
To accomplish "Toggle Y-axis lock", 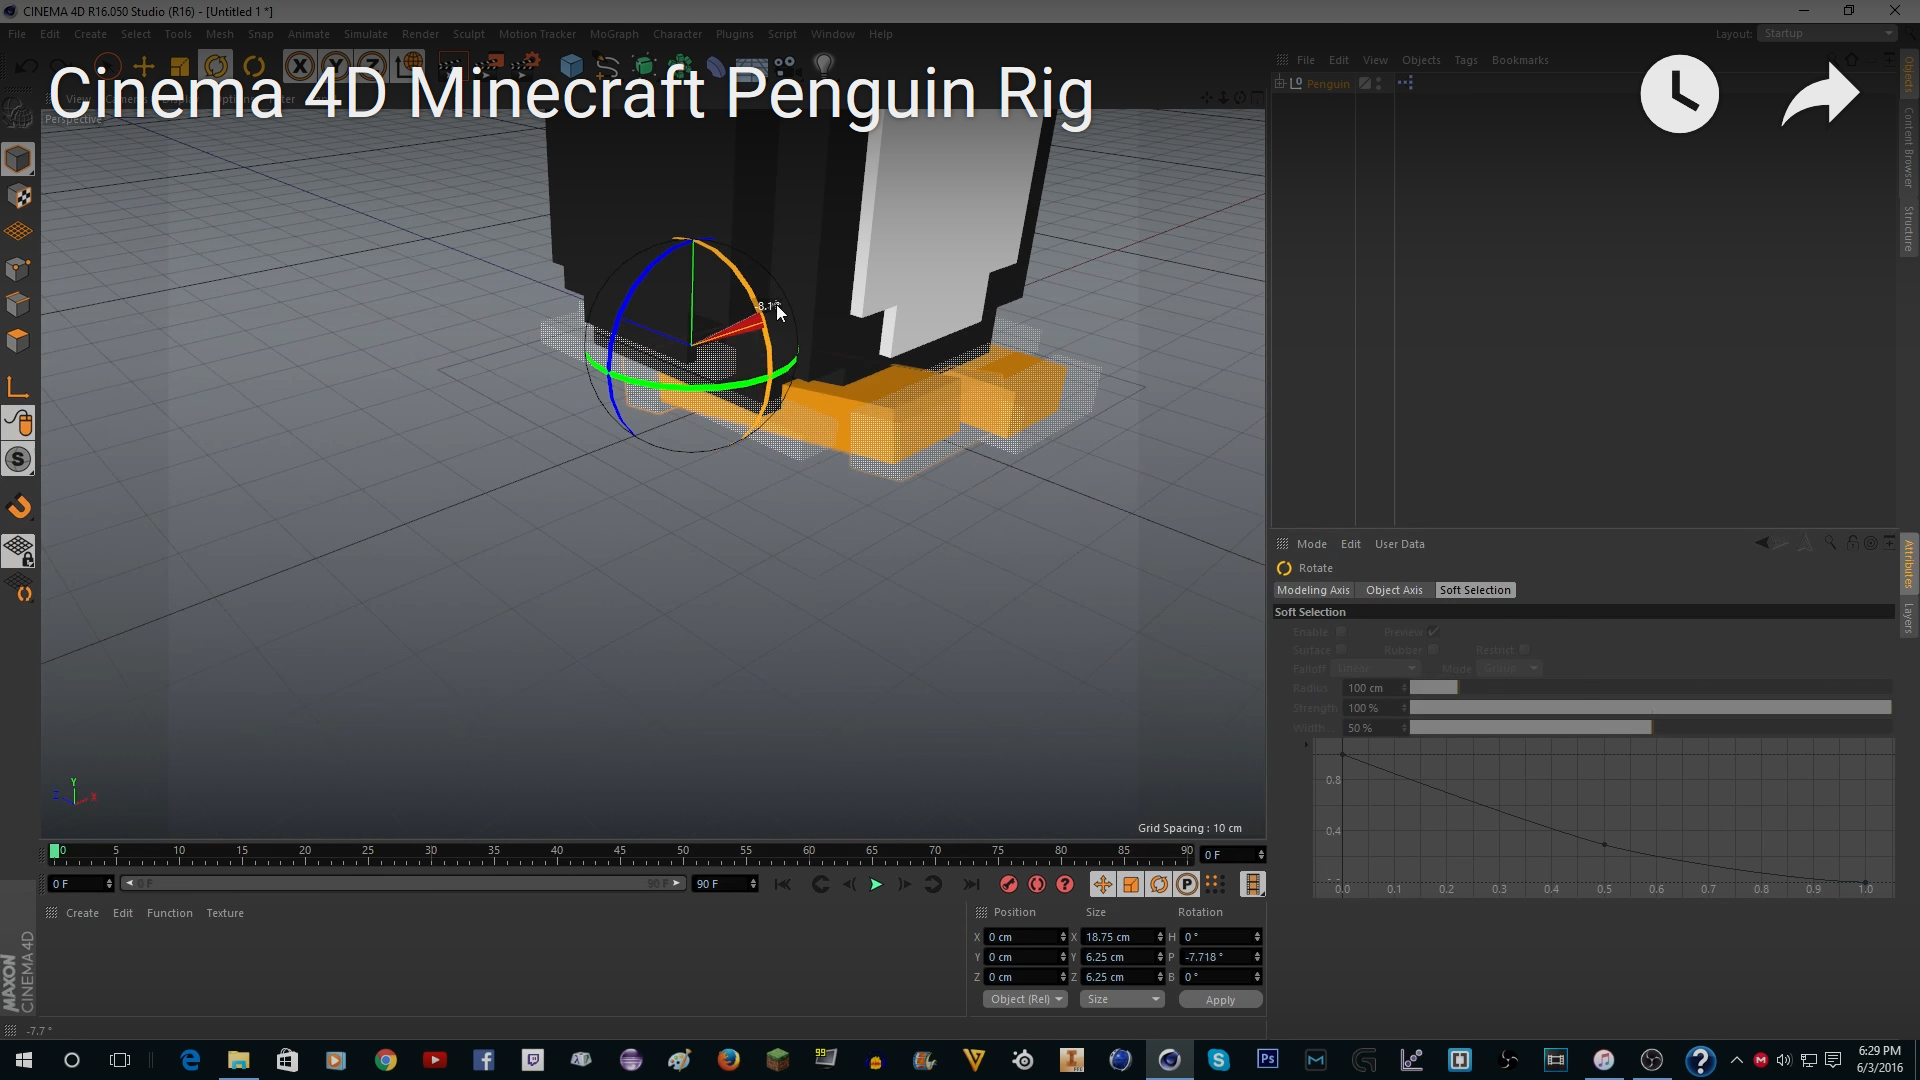I will (x=335, y=66).
